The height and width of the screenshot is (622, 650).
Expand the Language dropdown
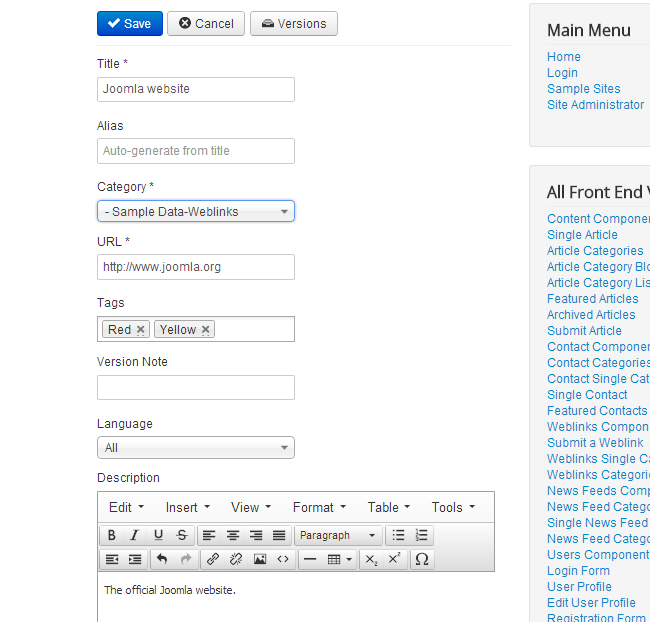(x=196, y=448)
